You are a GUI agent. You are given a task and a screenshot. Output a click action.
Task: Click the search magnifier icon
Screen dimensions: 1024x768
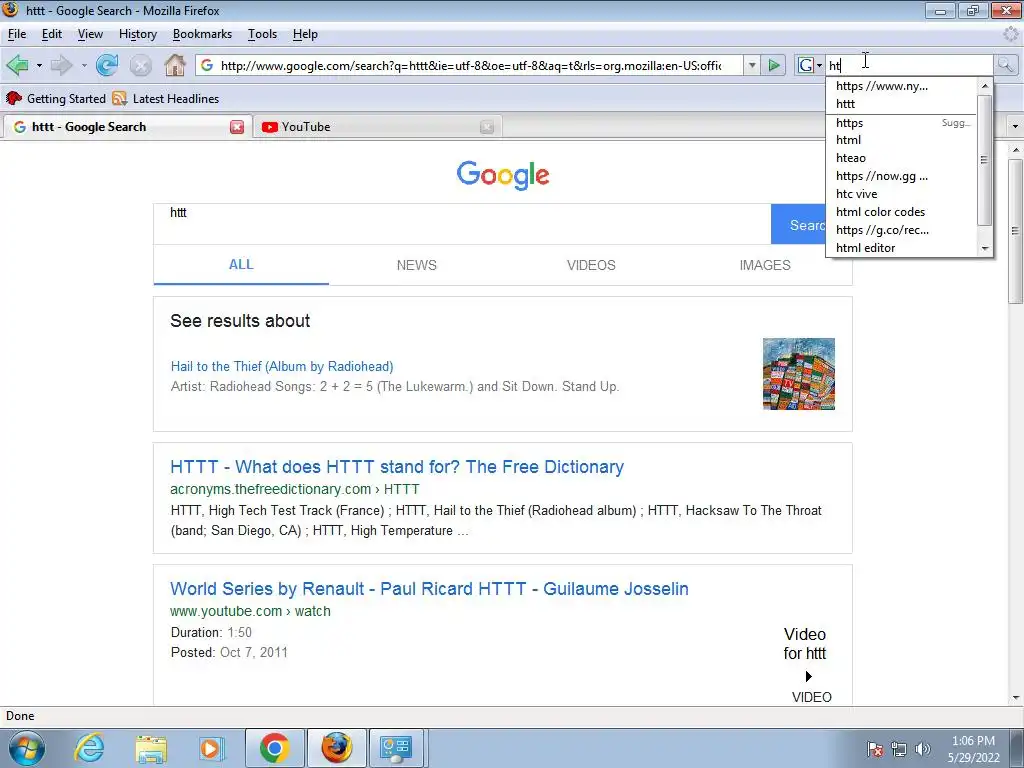tap(1005, 65)
